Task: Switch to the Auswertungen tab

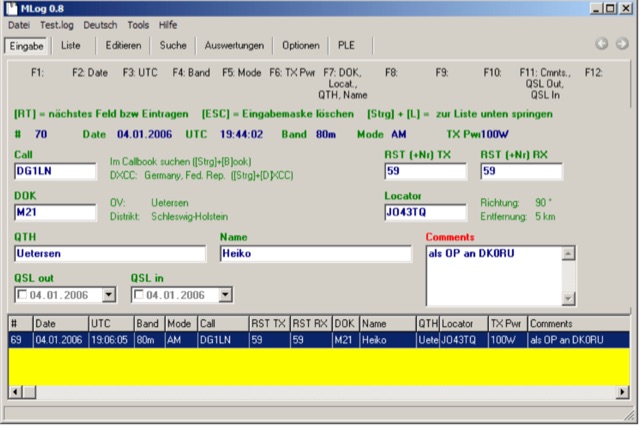Action: point(234,45)
